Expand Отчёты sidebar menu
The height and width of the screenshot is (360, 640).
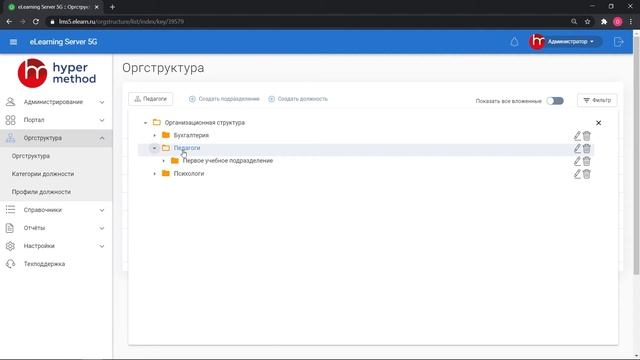tap(56, 228)
